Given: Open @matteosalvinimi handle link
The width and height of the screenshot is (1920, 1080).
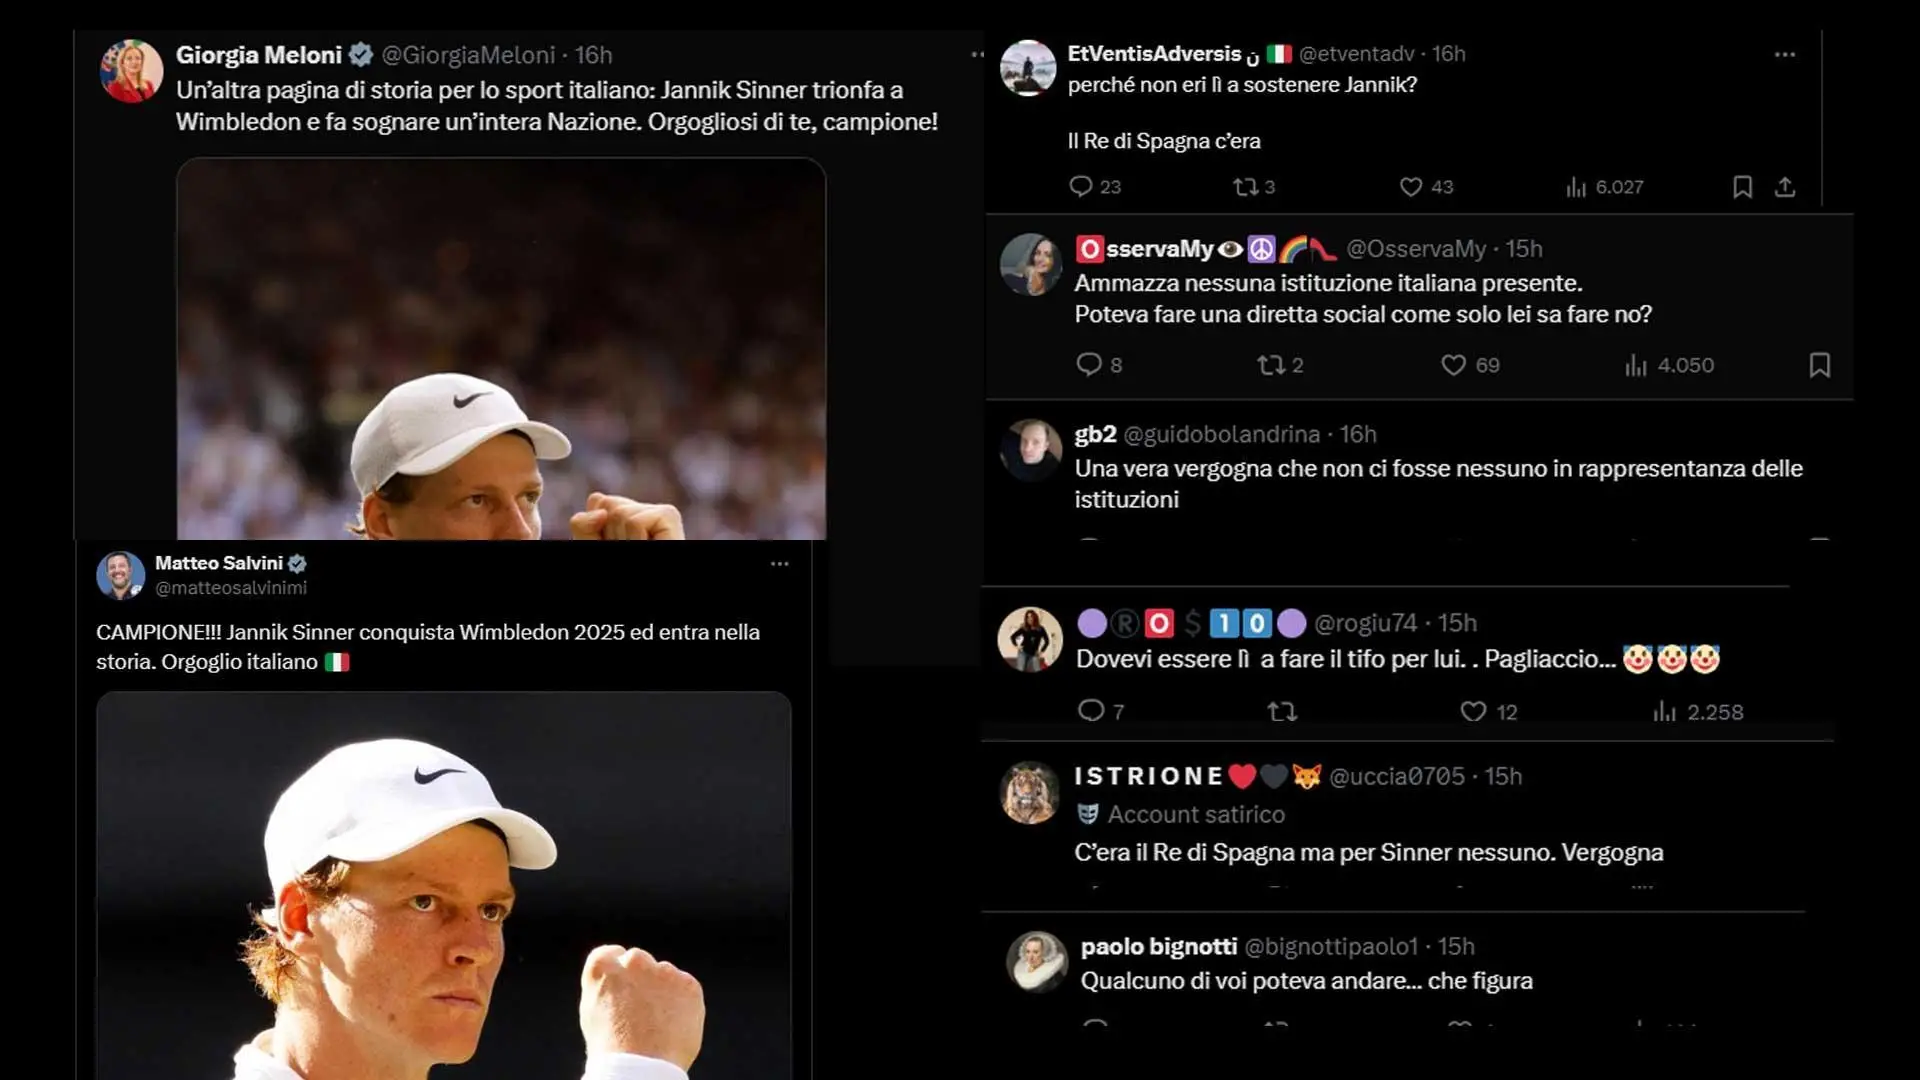Looking at the screenshot, I should point(231,588).
